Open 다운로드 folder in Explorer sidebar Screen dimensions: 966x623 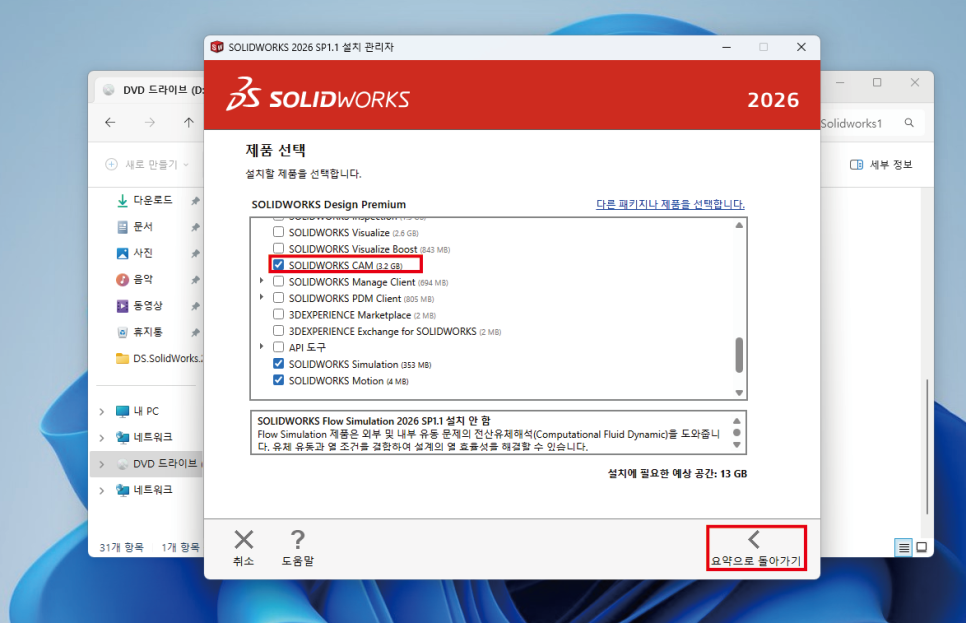[x=153, y=200]
